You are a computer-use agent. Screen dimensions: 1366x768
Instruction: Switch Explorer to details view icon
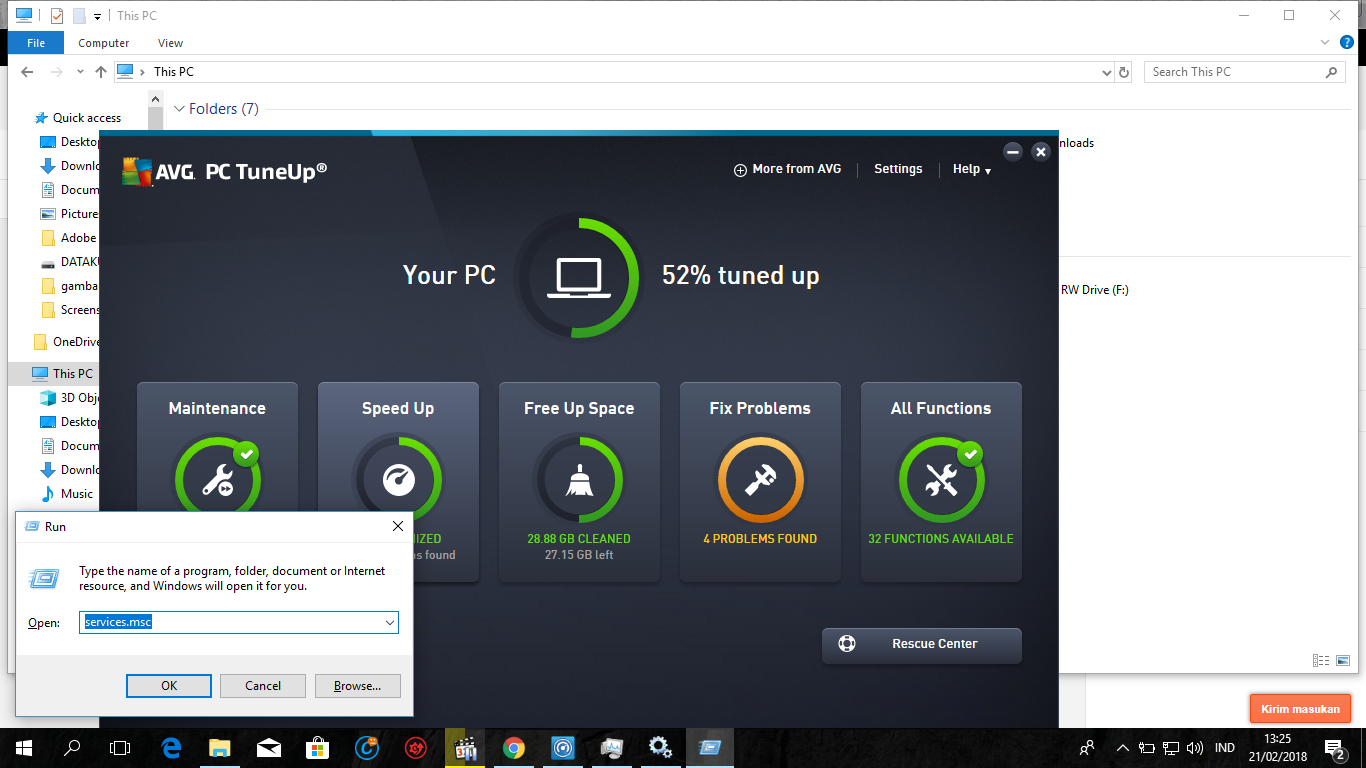[x=1321, y=661]
